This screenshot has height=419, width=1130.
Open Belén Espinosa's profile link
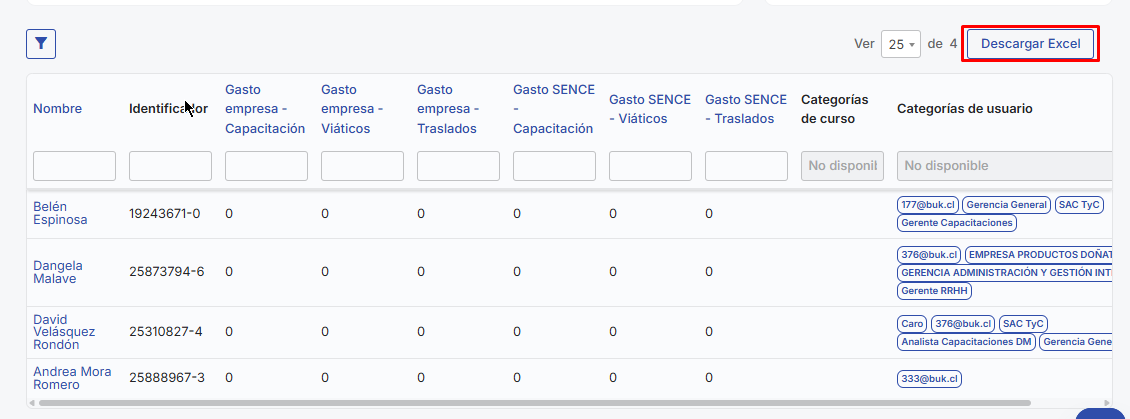coord(60,212)
